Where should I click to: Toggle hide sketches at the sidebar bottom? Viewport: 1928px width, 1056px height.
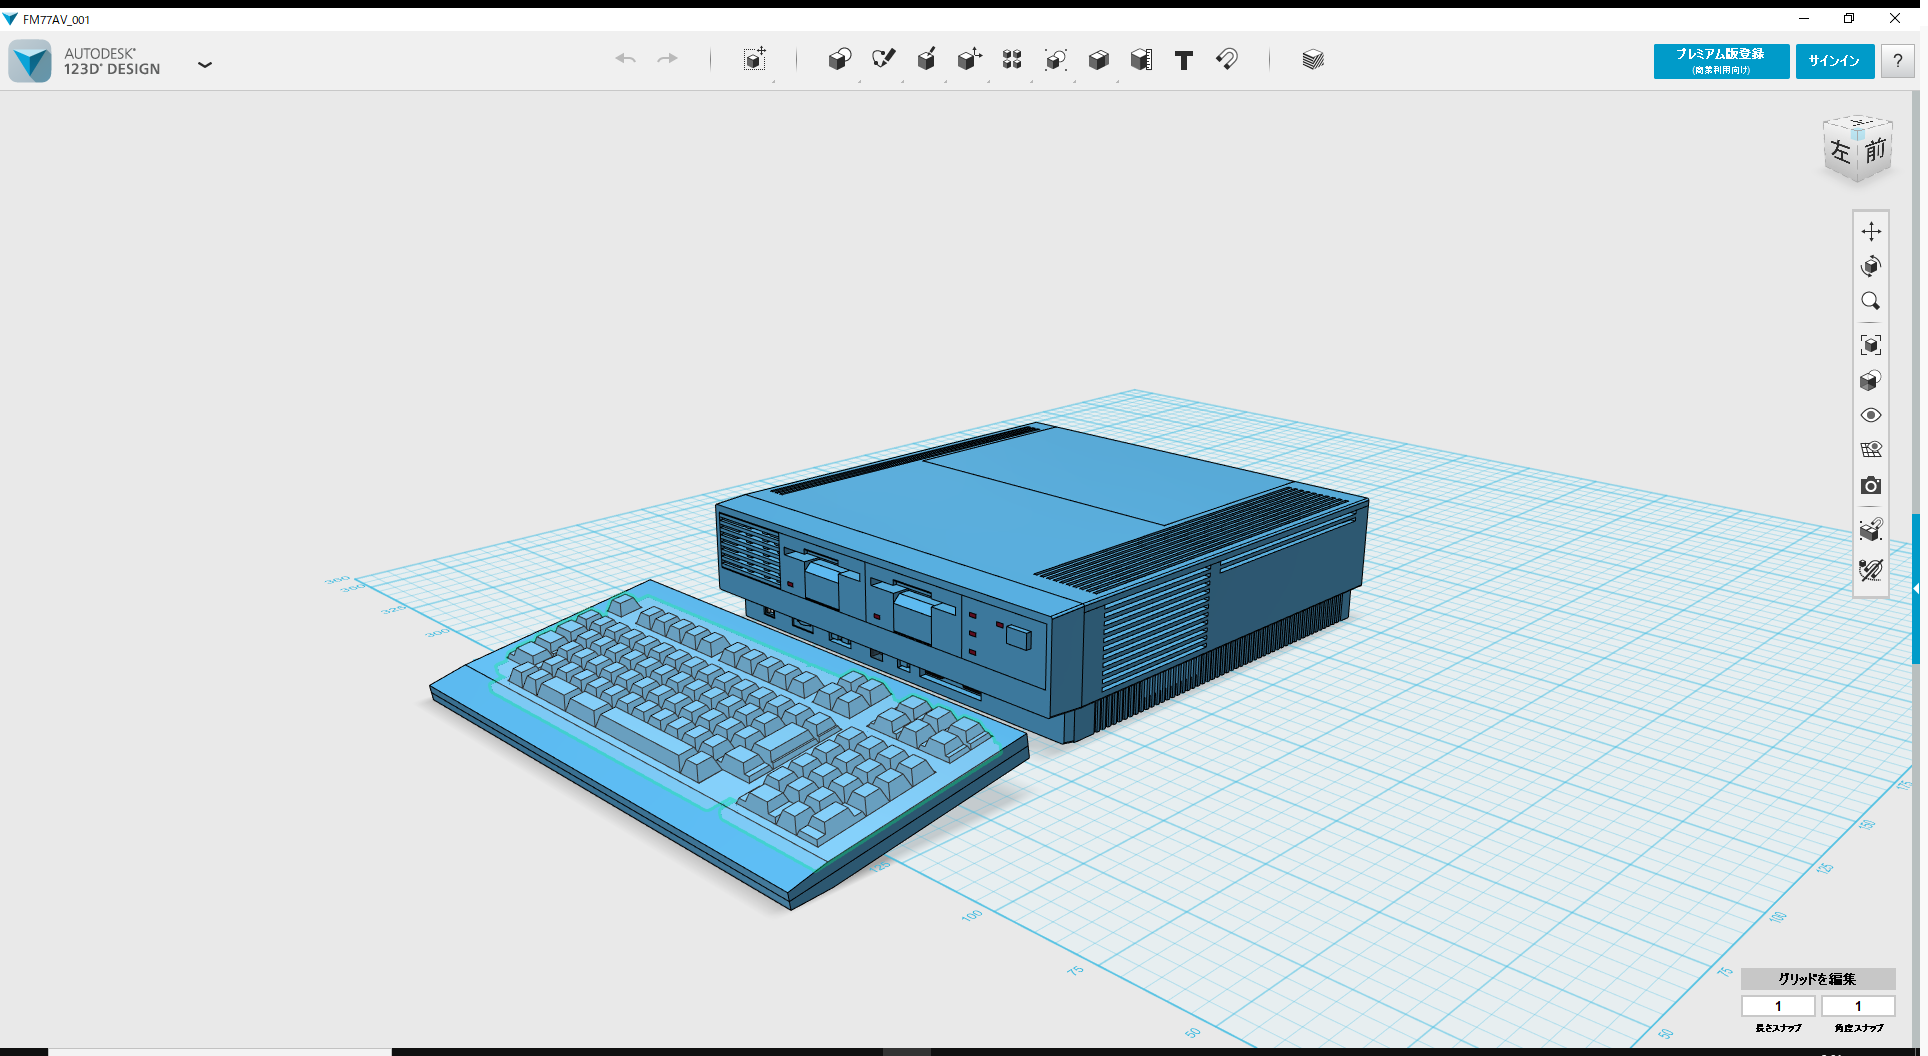(1871, 570)
